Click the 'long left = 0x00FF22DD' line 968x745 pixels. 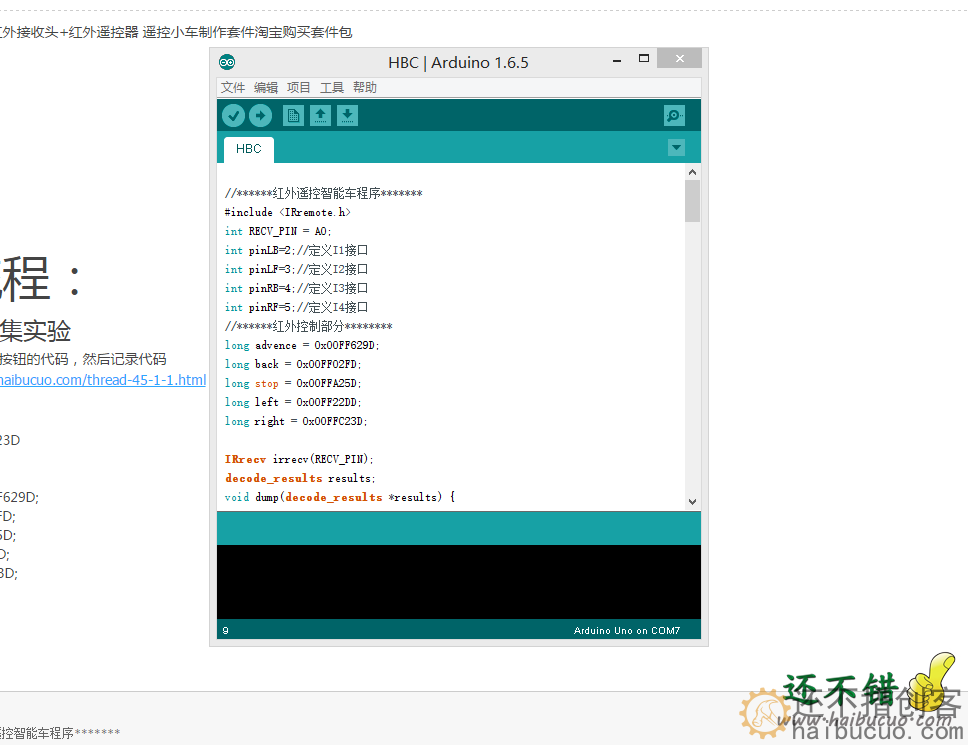293,402
